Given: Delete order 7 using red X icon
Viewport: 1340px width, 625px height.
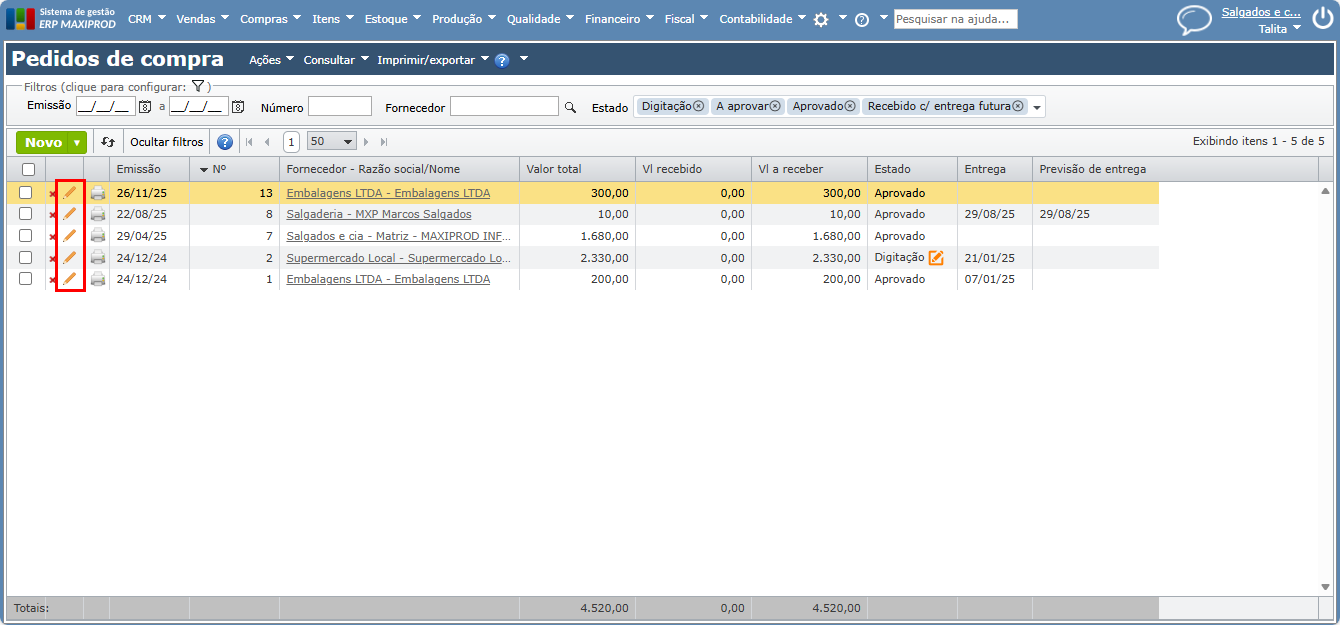Looking at the screenshot, I should [53, 237].
